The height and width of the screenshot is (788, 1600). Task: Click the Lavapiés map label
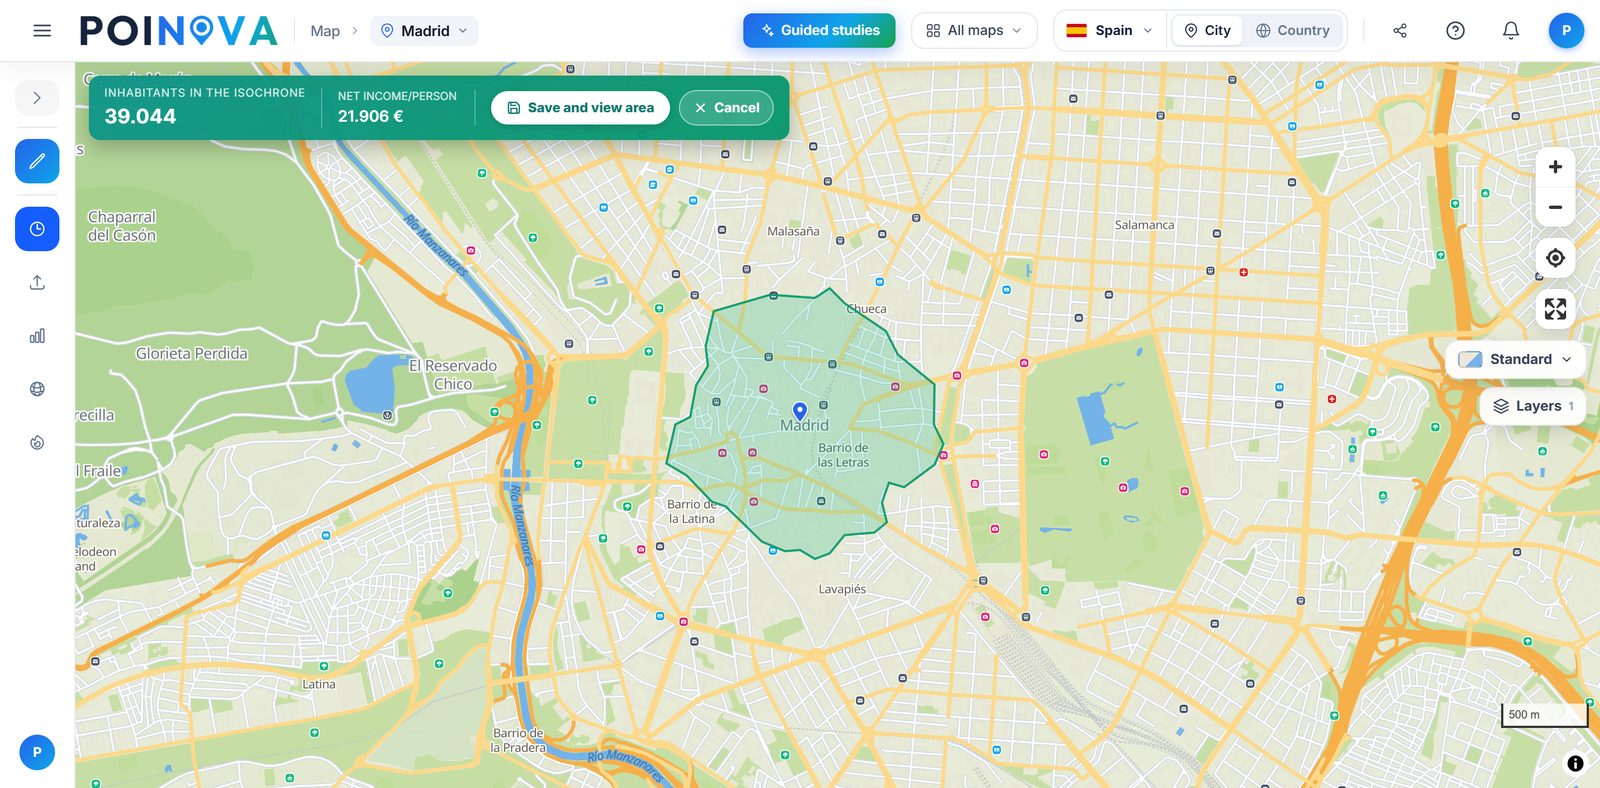click(x=842, y=589)
